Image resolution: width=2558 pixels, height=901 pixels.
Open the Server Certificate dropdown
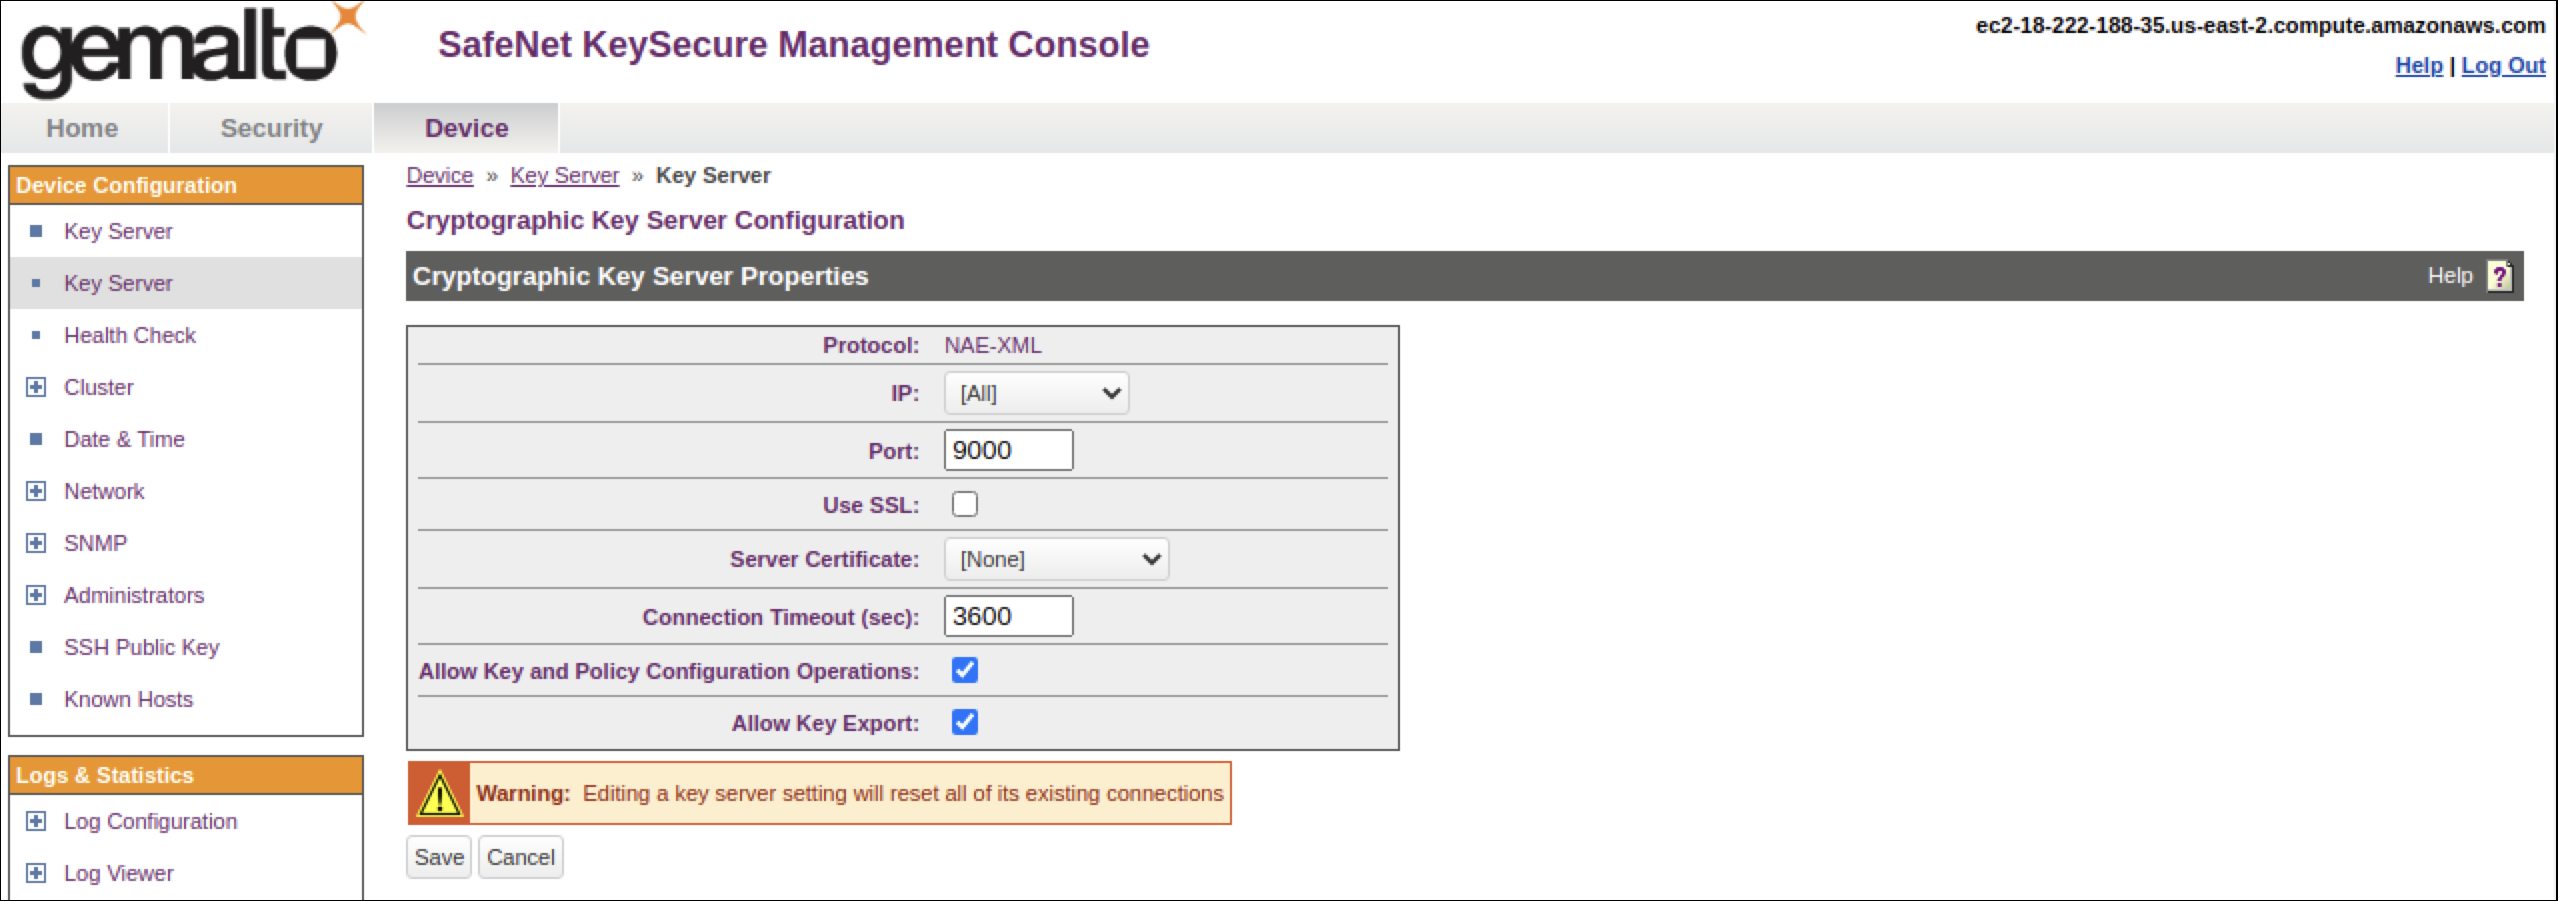point(1056,560)
